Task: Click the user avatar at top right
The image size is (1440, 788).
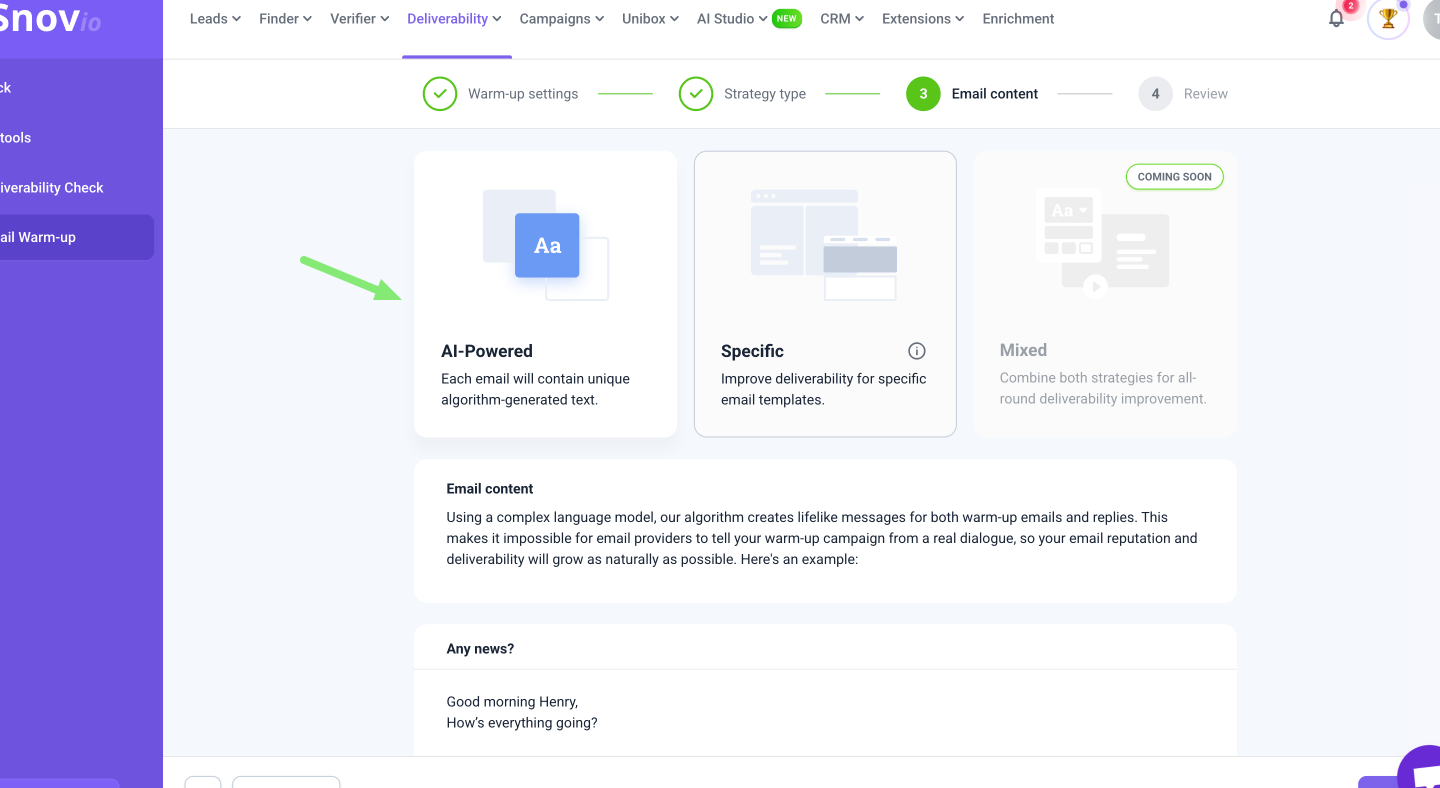Action: (x=1432, y=18)
